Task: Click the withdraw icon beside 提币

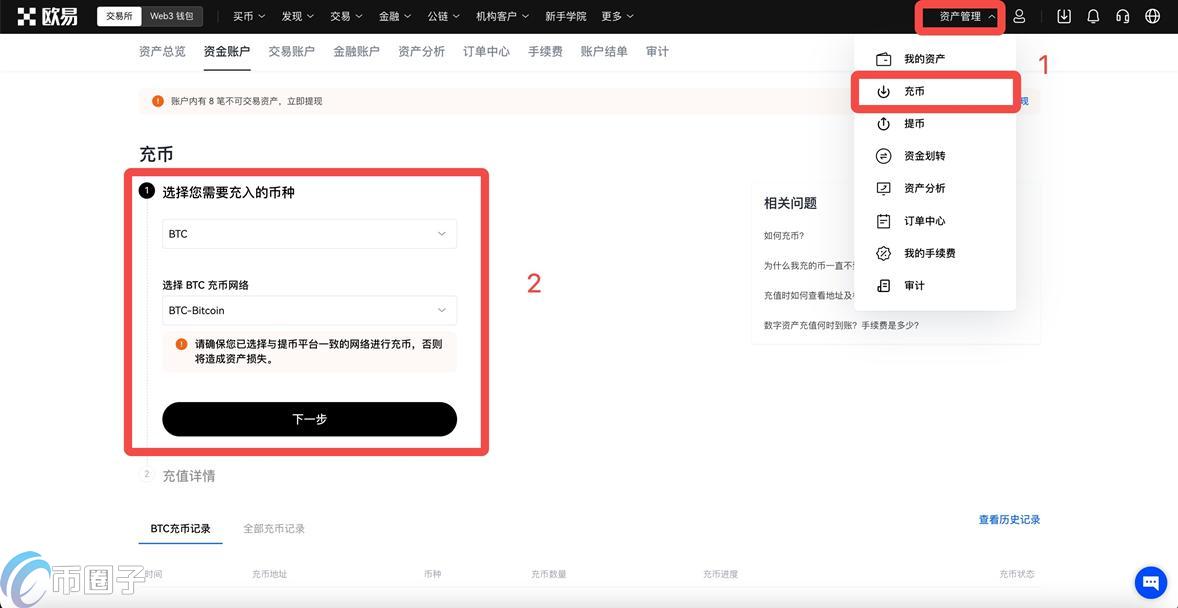Action: click(884, 124)
